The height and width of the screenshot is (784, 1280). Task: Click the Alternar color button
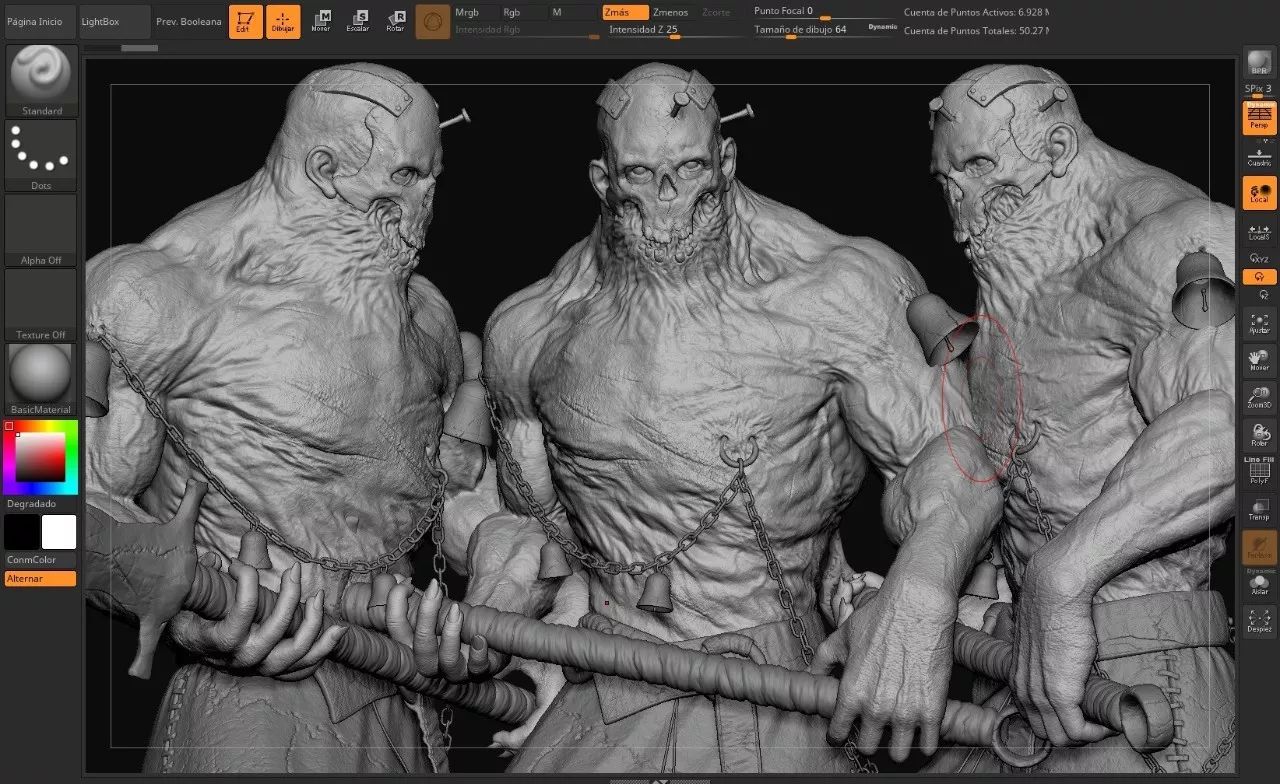(x=40, y=579)
